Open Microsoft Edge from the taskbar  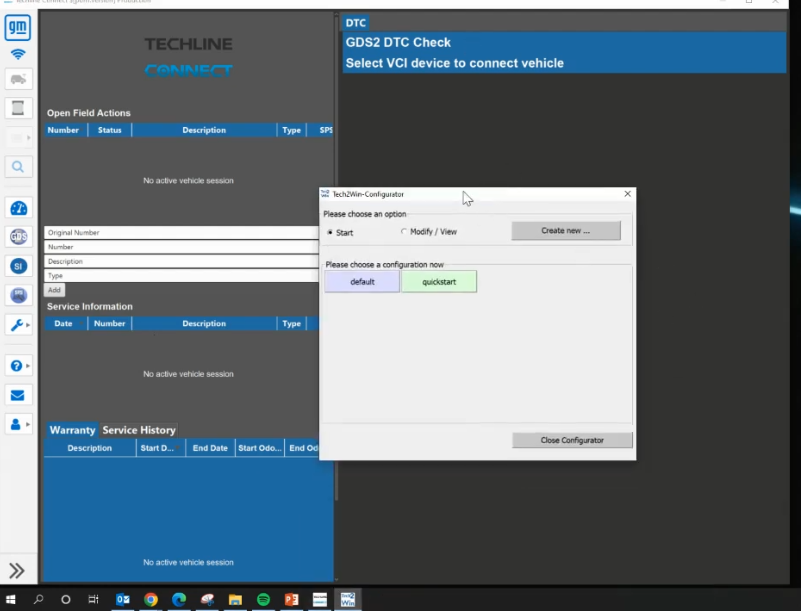(179, 600)
